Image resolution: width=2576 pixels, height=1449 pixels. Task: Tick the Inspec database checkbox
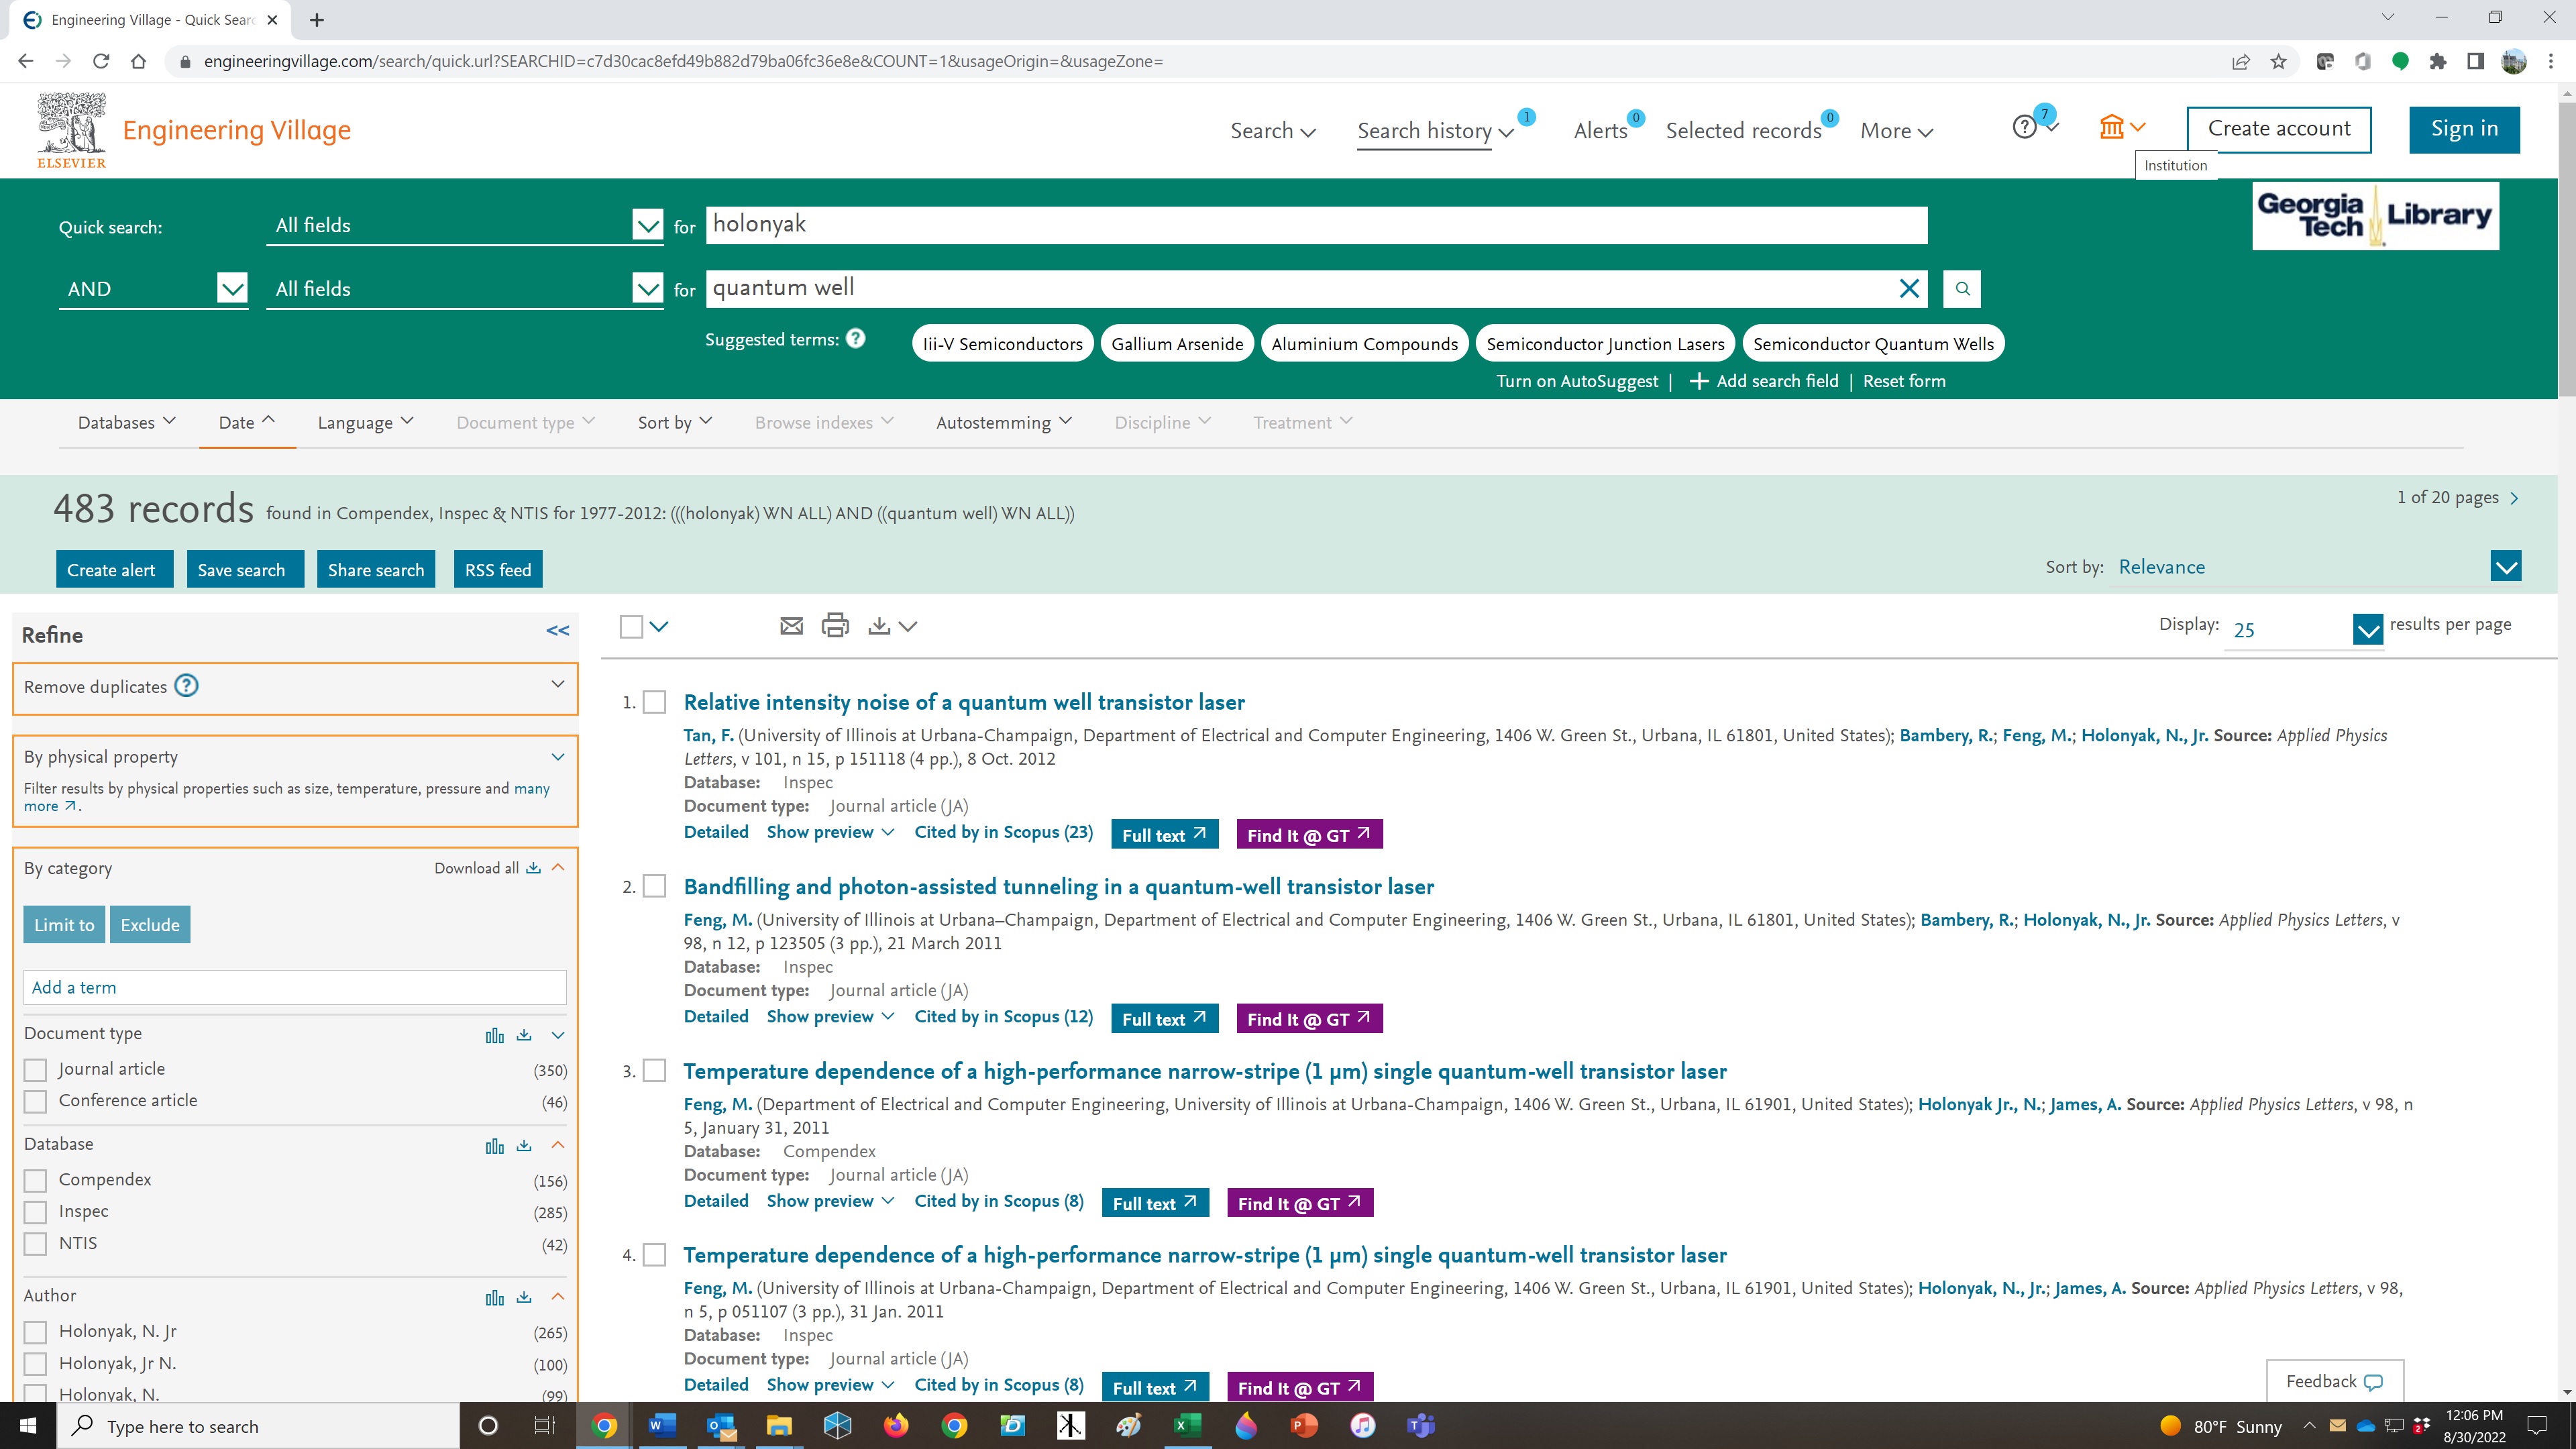pyautogui.click(x=36, y=1212)
